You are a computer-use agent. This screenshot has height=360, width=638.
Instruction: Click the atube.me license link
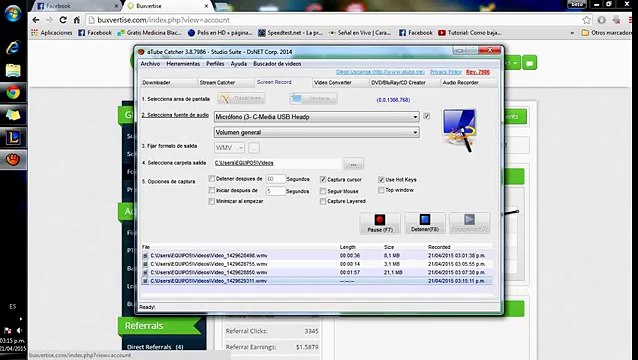click(x=380, y=72)
